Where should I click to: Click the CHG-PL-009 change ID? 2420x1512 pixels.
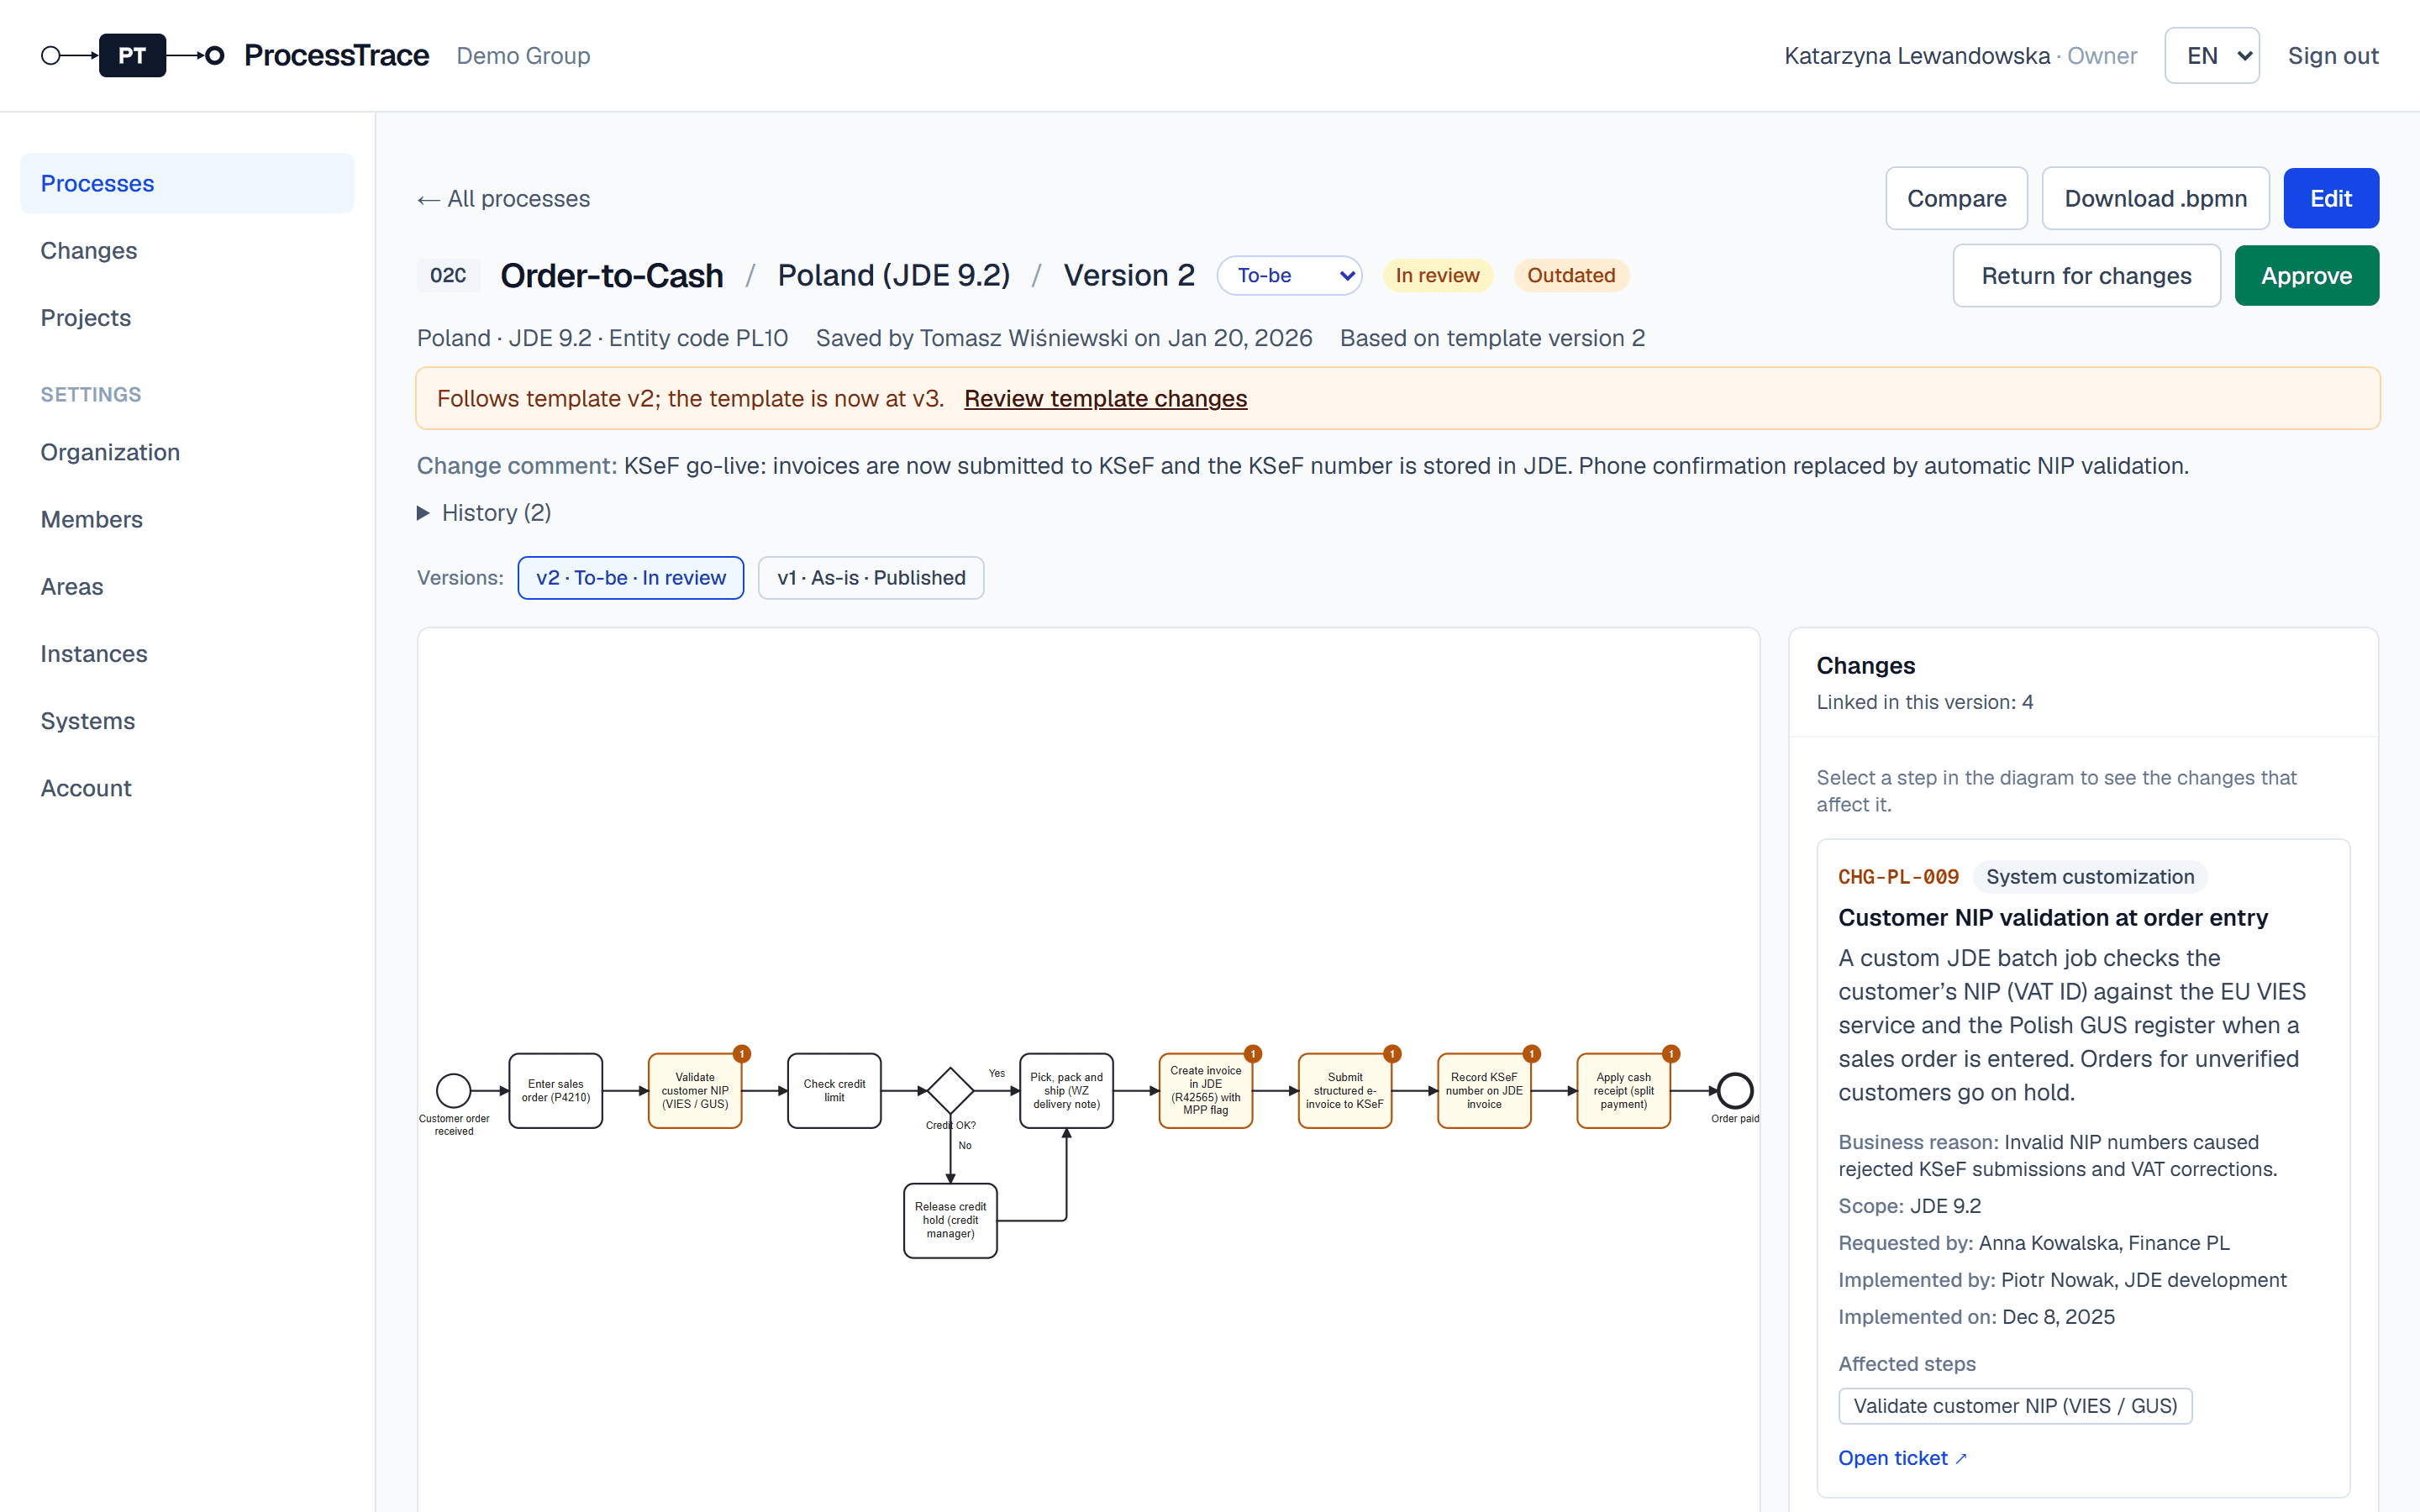tap(1897, 876)
